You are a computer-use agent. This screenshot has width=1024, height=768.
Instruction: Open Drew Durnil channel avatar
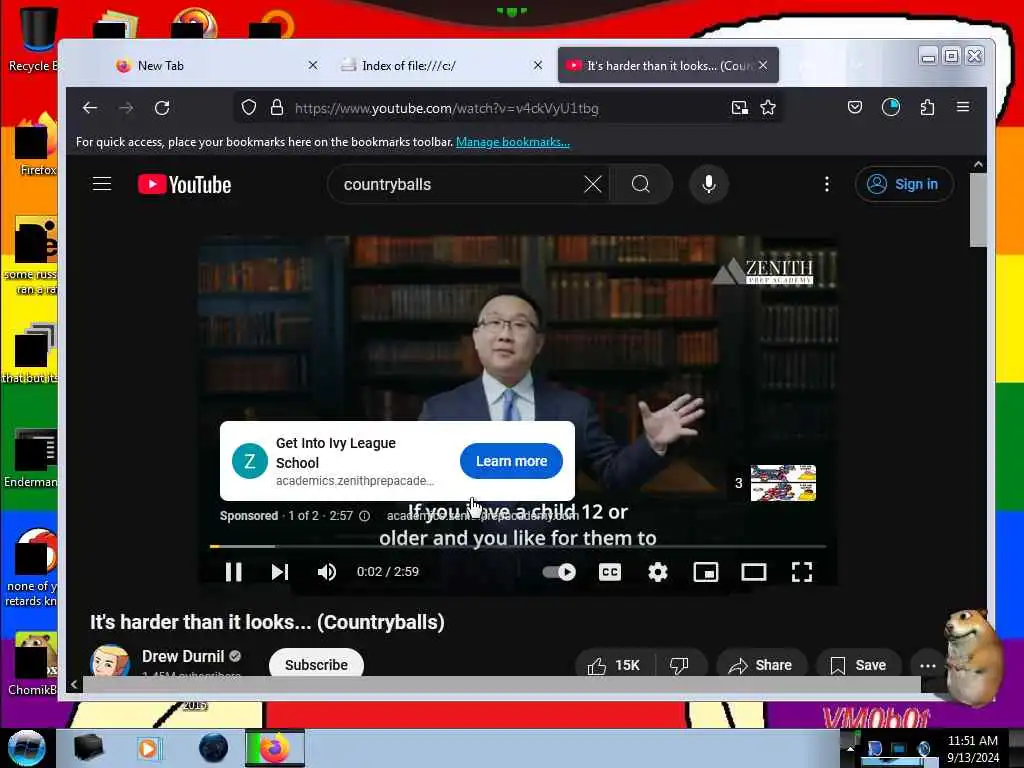pyautogui.click(x=109, y=661)
